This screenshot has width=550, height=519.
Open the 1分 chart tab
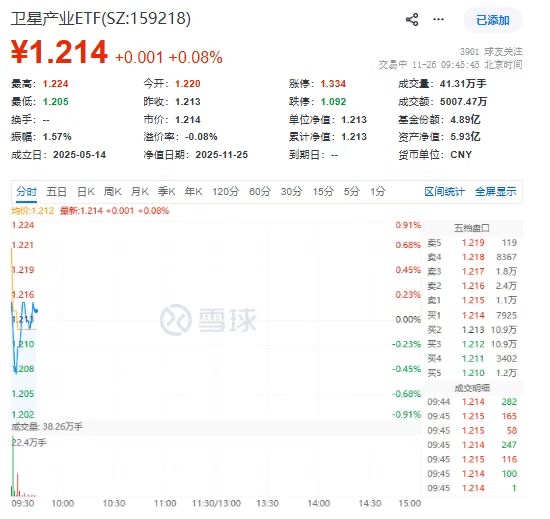378,191
